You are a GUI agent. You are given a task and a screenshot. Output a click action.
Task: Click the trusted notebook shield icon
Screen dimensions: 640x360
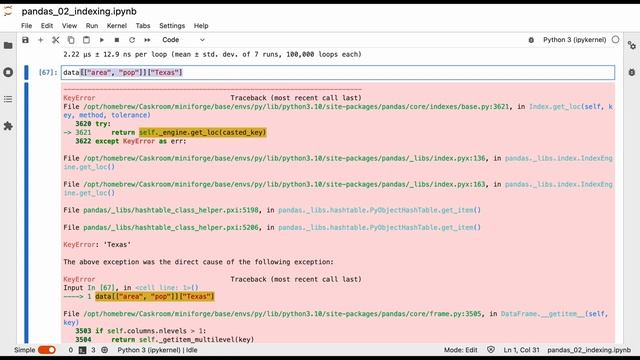click(x=491, y=350)
